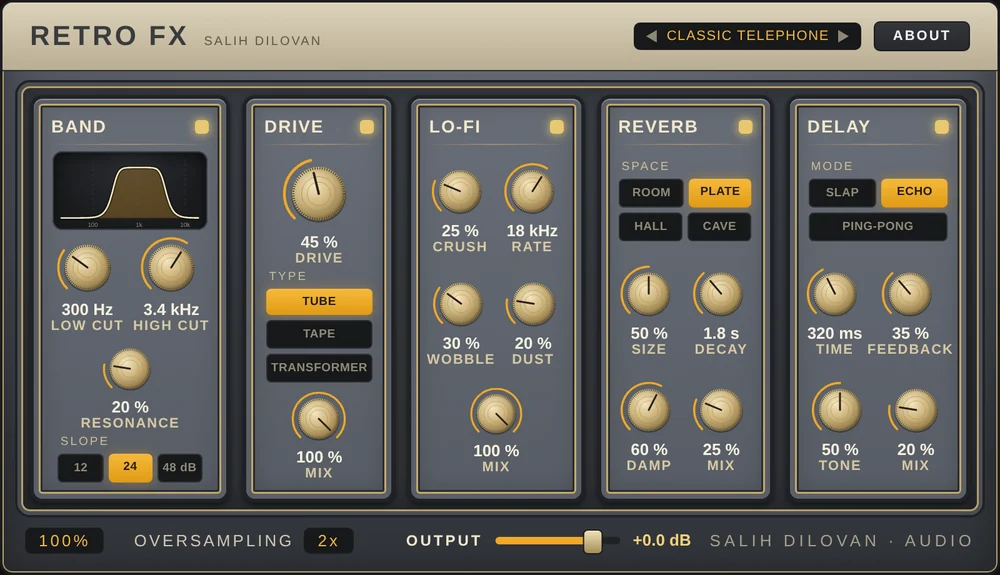
Task: Click the Lo-Fi Rate knob
Action: [x=531, y=192]
